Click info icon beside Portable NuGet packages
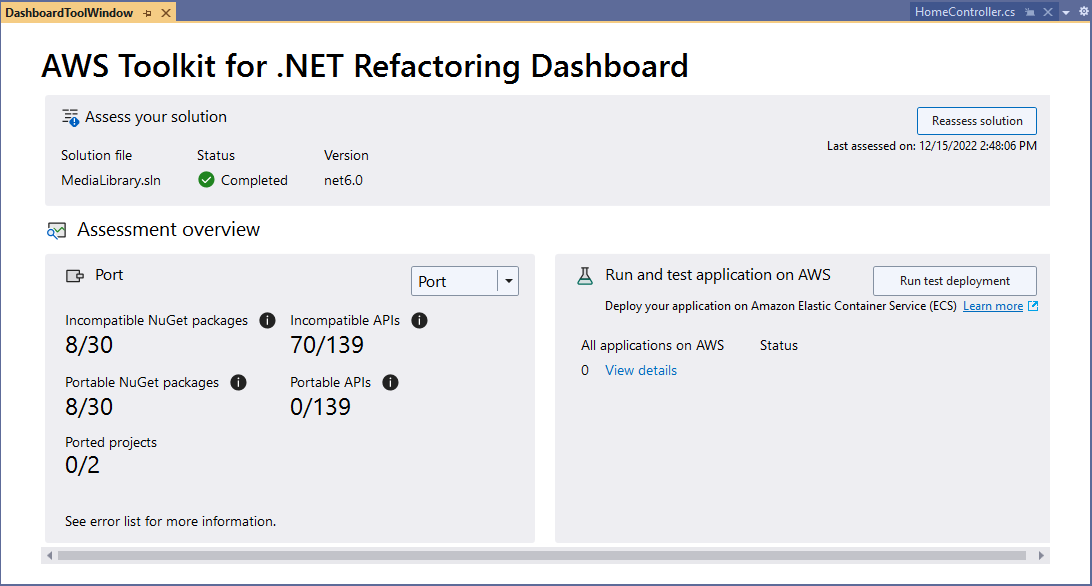This screenshot has width=1092, height=586. [238, 383]
